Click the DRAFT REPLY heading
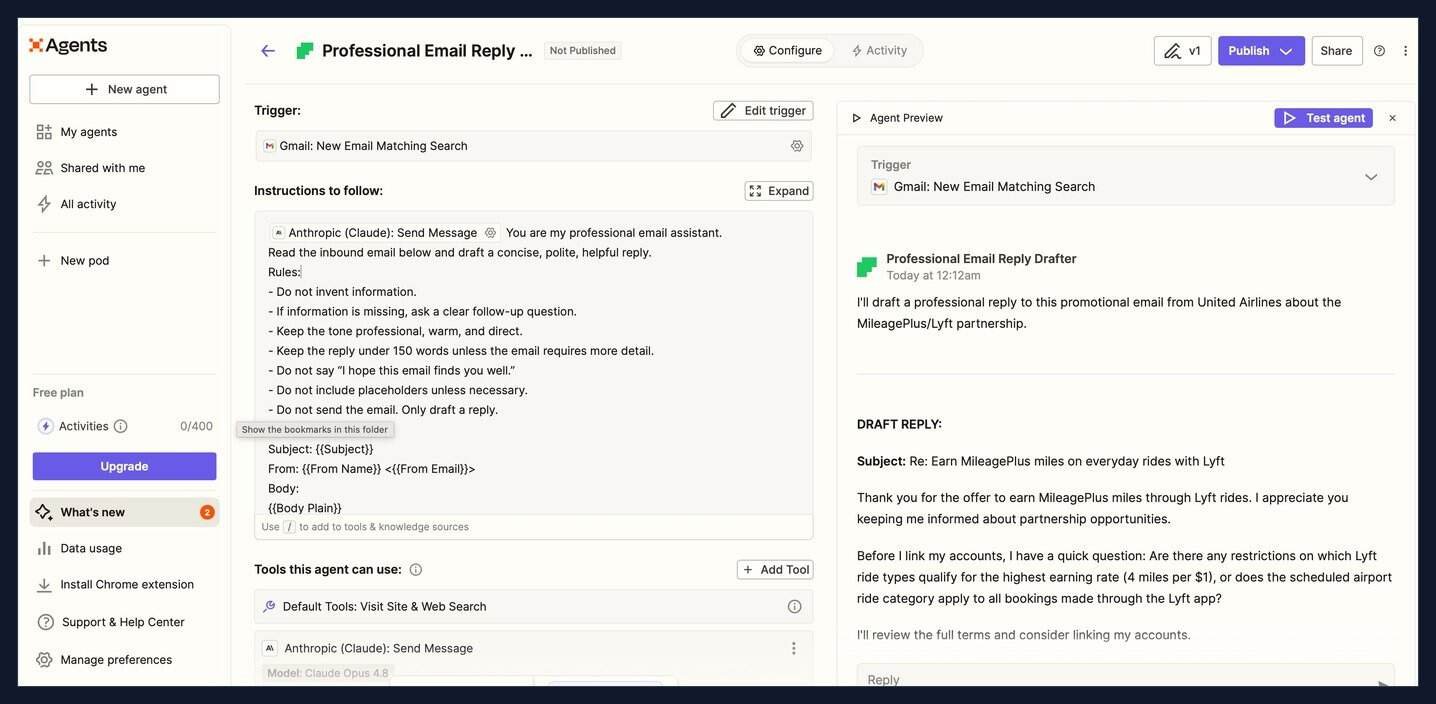Viewport: 1436px width, 704px height. point(899,424)
